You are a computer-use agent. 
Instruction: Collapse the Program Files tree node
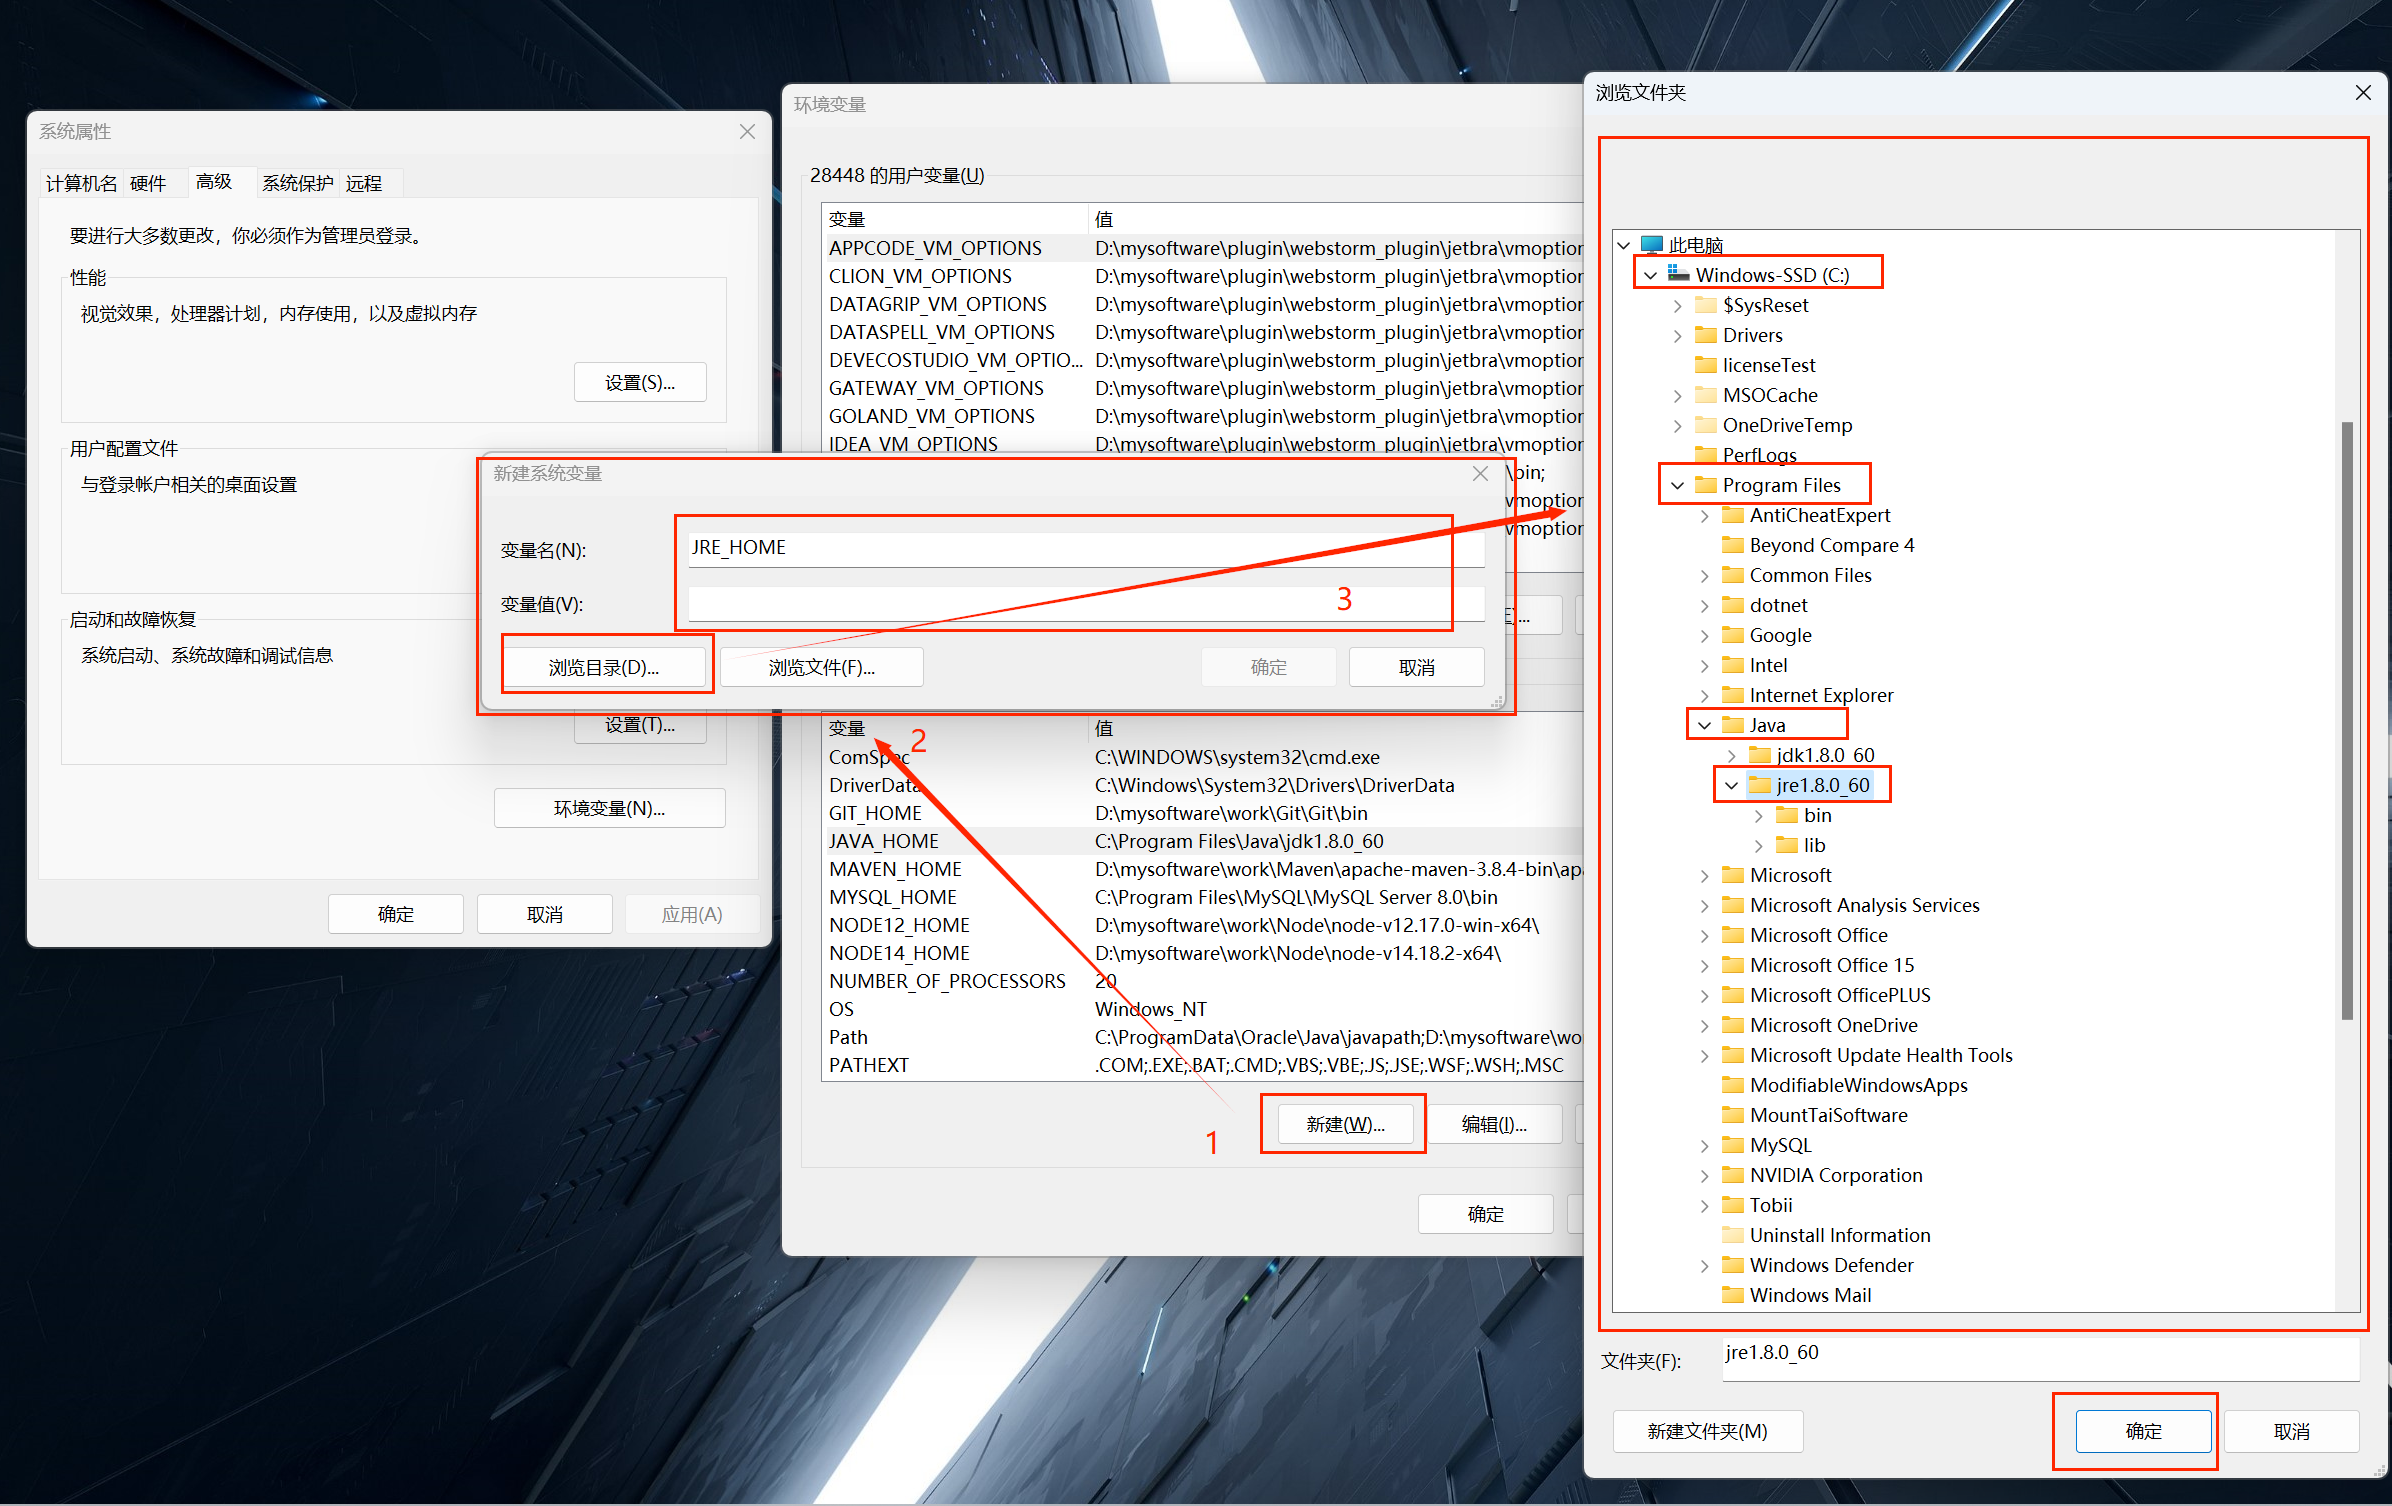click(1677, 485)
